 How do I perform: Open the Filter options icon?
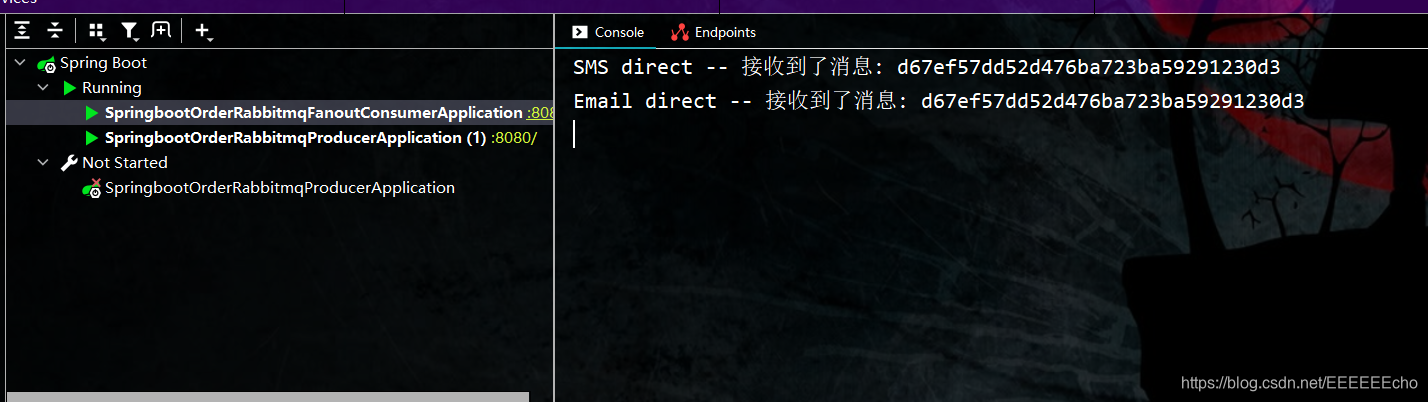click(130, 32)
